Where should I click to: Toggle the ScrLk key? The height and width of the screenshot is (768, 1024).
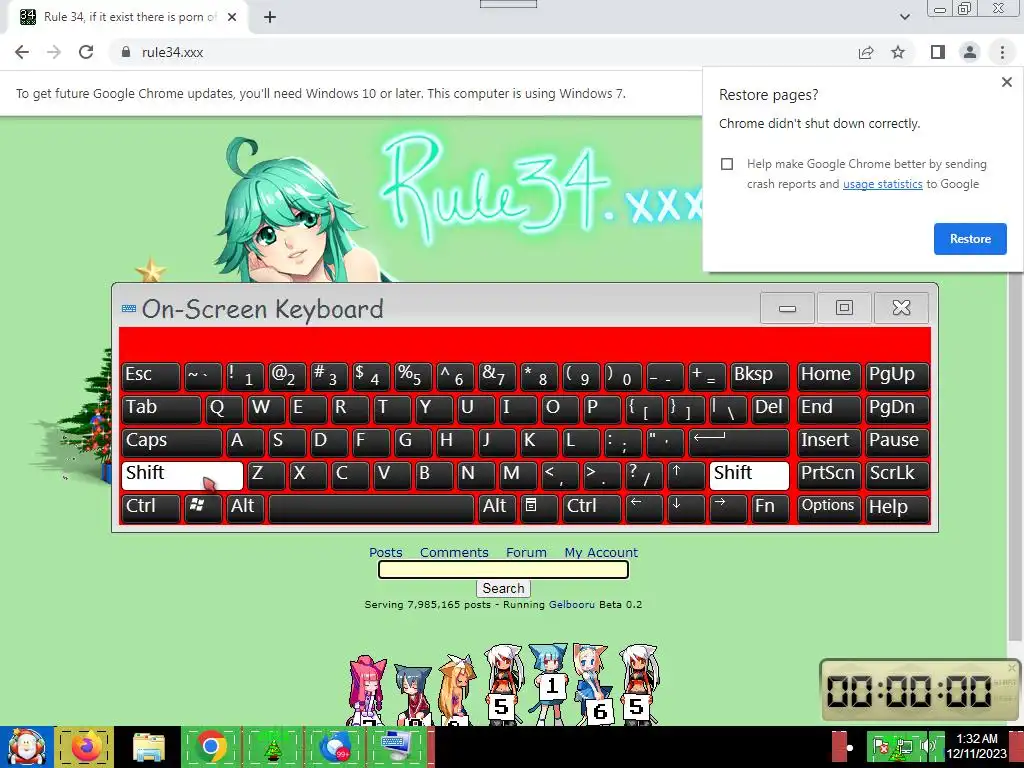pos(897,475)
